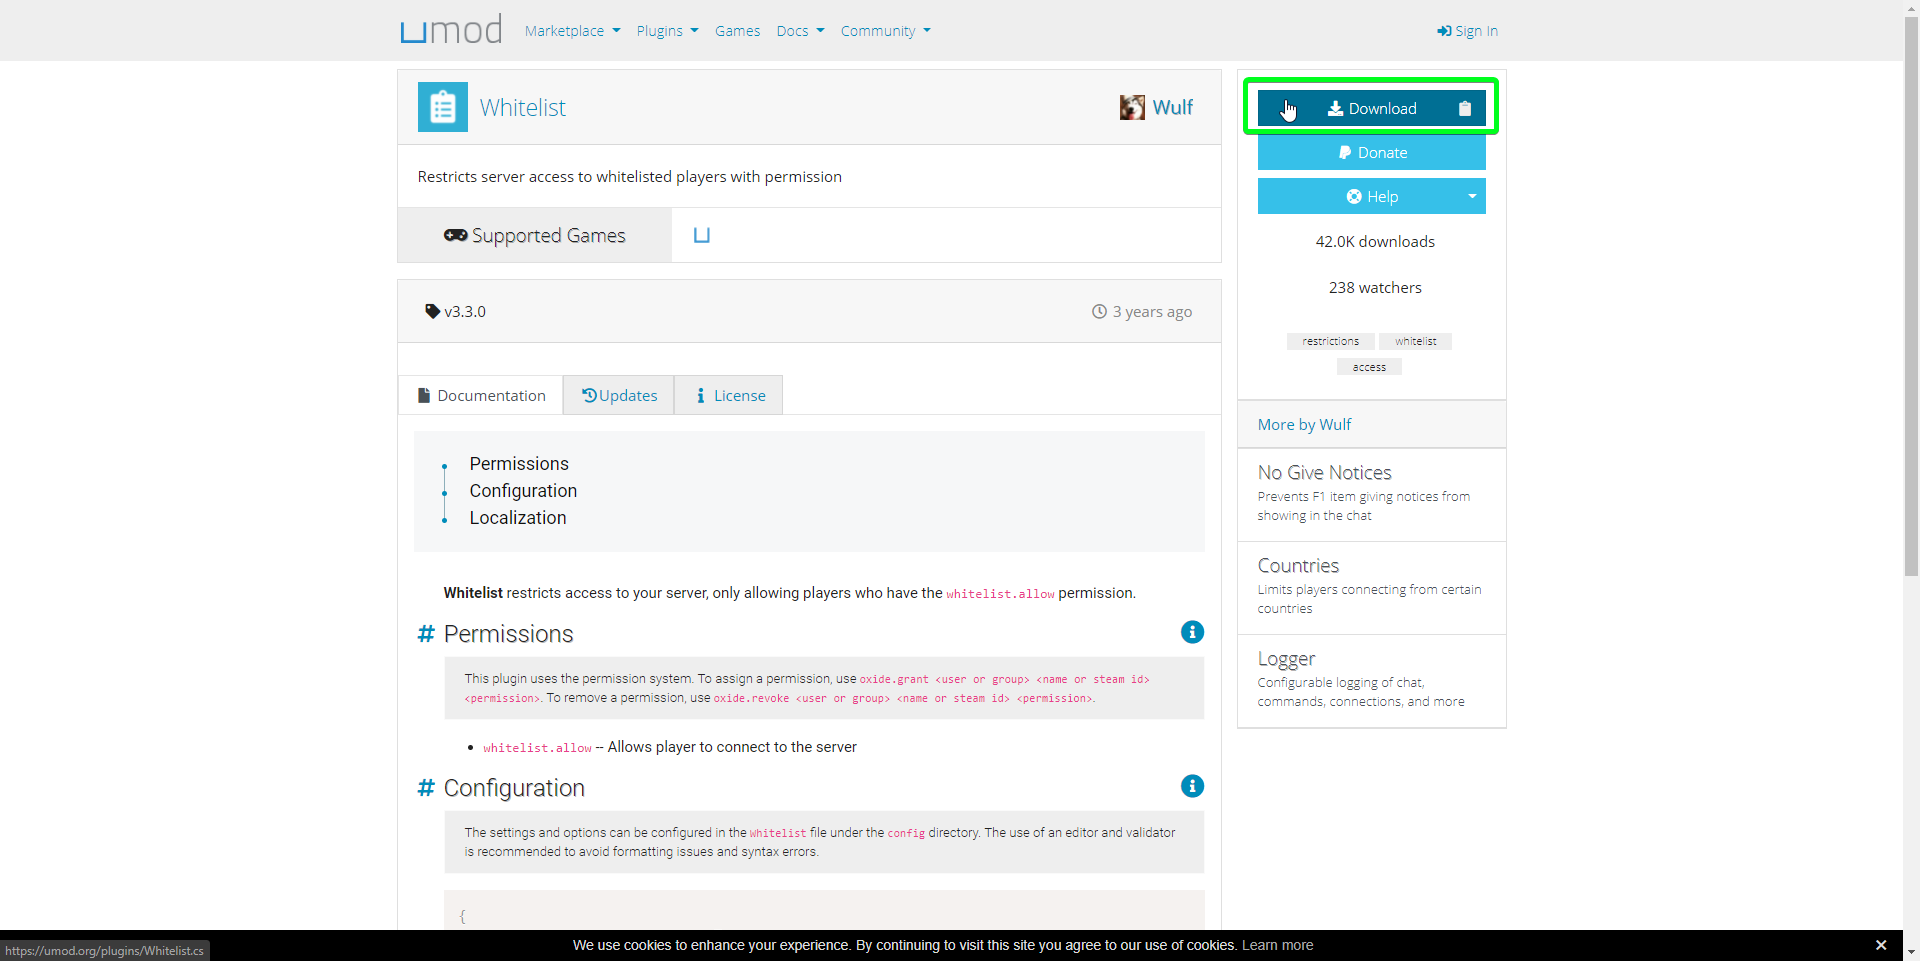Click the Donate button
Screen dimensions: 1920x961
(x=1372, y=152)
